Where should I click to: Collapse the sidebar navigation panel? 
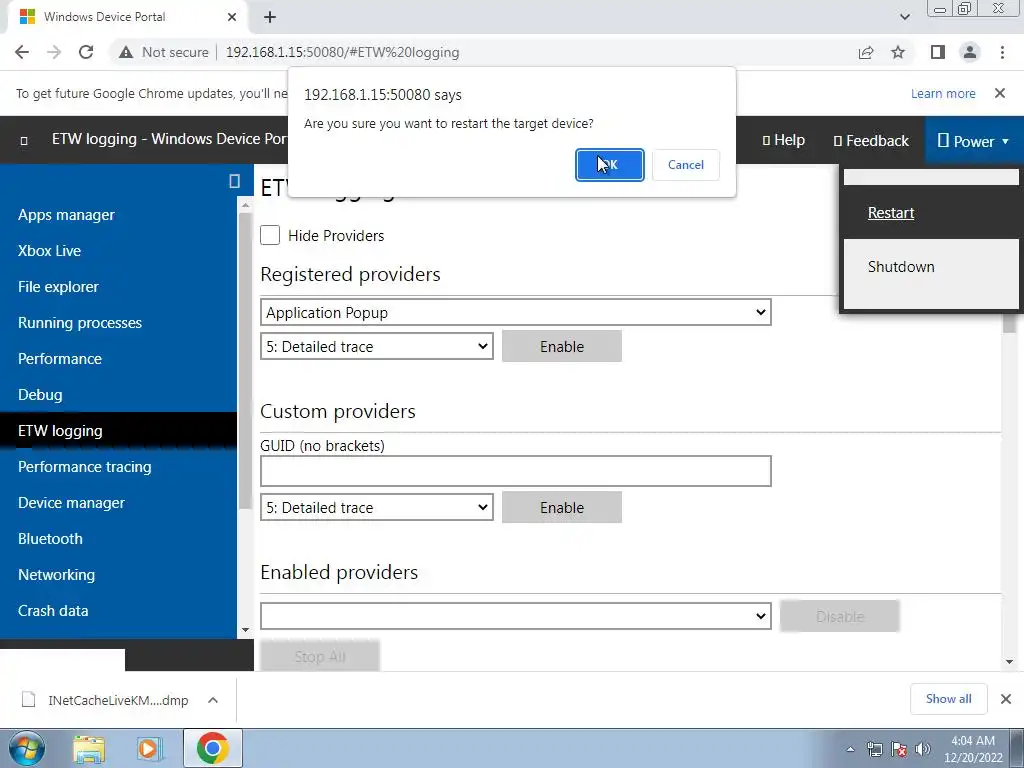pos(234,181)
